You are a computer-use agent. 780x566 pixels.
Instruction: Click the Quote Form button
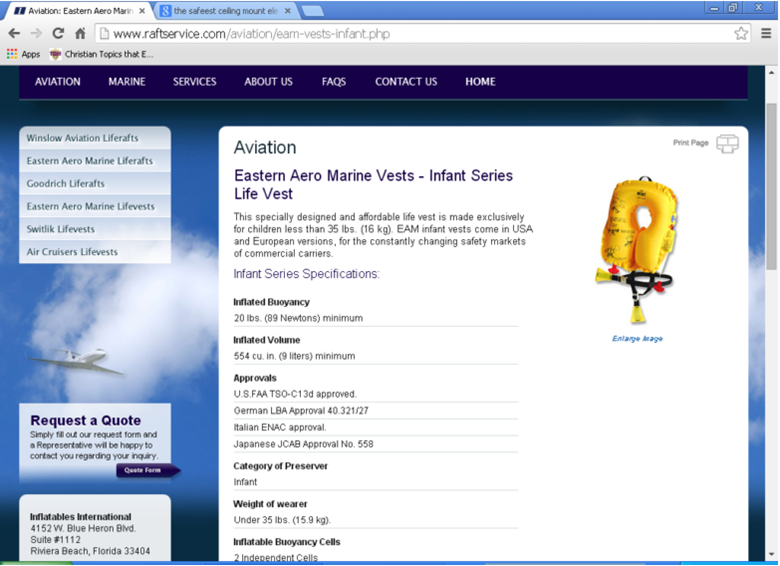pyautogui.click(x=147, y=470)
